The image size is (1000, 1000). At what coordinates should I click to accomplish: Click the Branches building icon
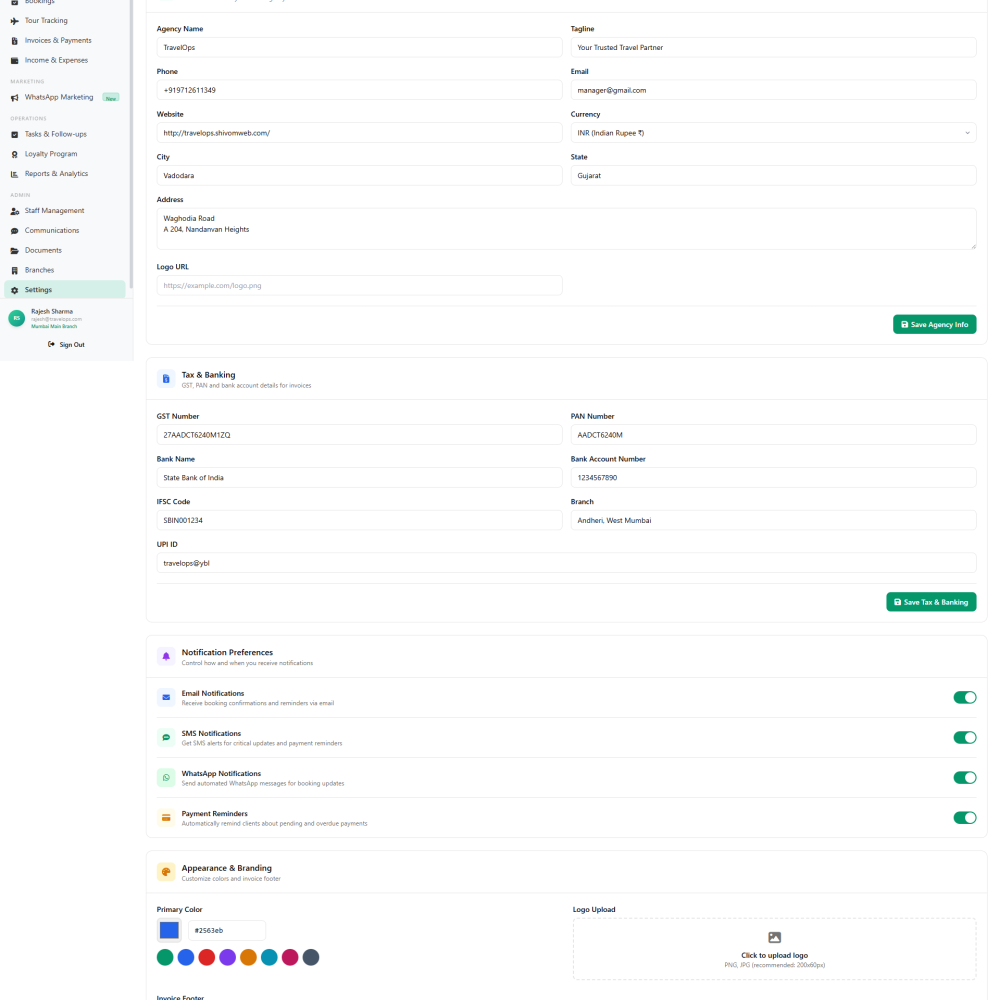[15, 270]
